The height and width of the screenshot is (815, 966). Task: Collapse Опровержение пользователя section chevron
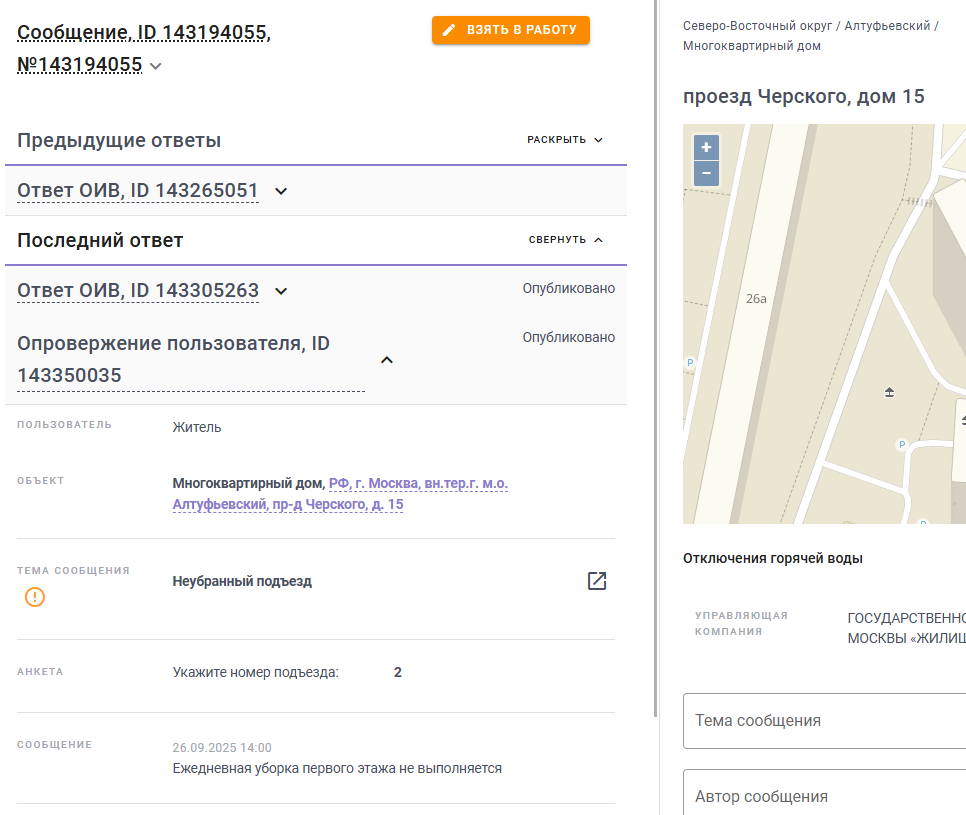387,360
